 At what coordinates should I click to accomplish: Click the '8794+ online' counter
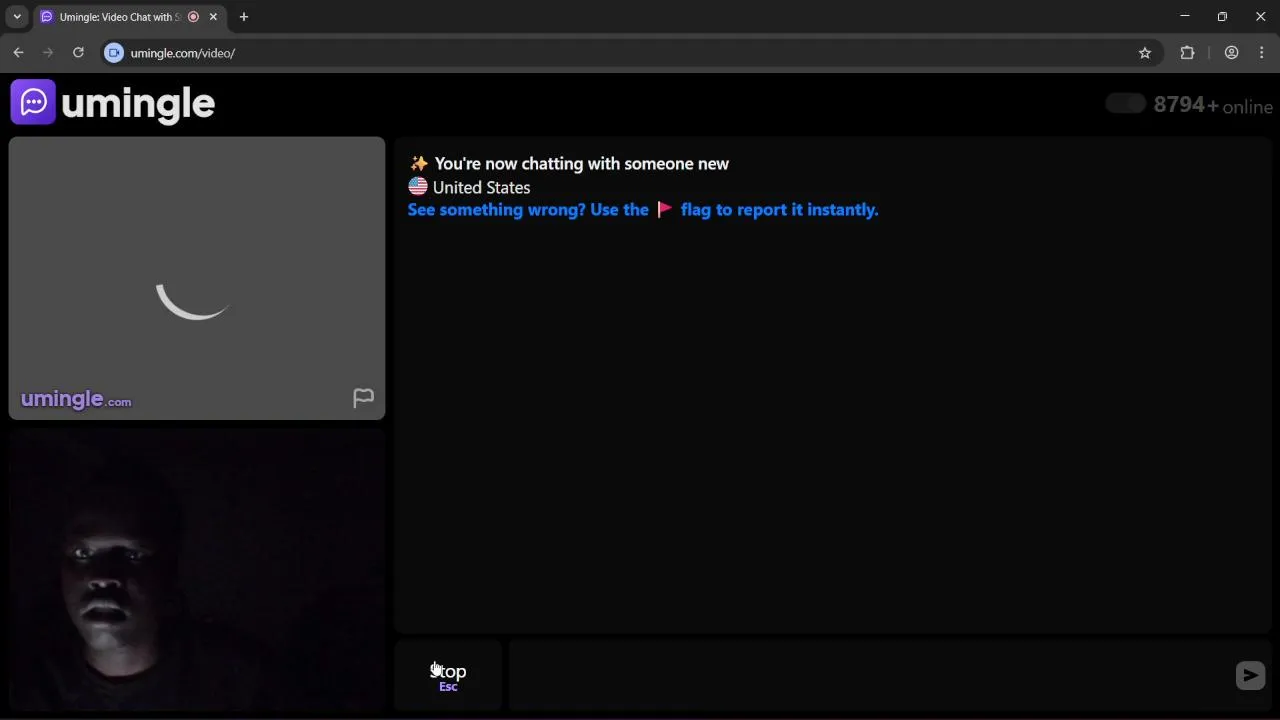(1213, 105)
